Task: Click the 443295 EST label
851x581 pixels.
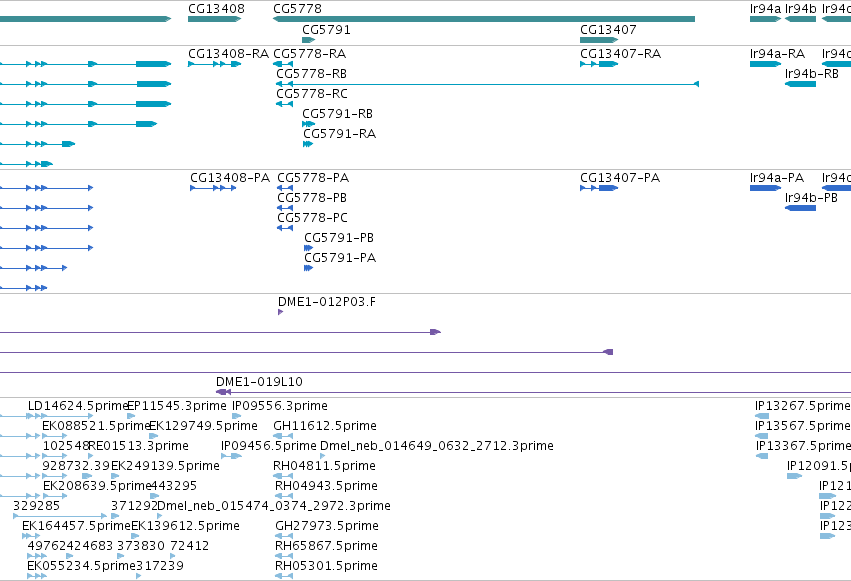Action: 173,486
